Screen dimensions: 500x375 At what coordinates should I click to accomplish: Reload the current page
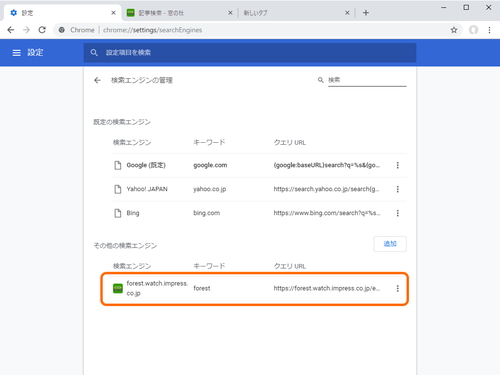click(x=42, y=30)
